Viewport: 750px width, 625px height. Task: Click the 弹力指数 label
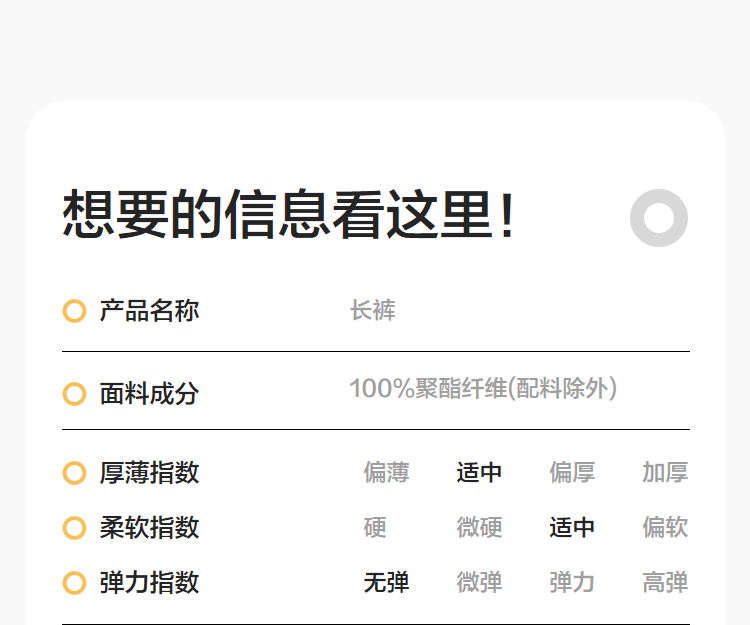(x=149, y=583)
